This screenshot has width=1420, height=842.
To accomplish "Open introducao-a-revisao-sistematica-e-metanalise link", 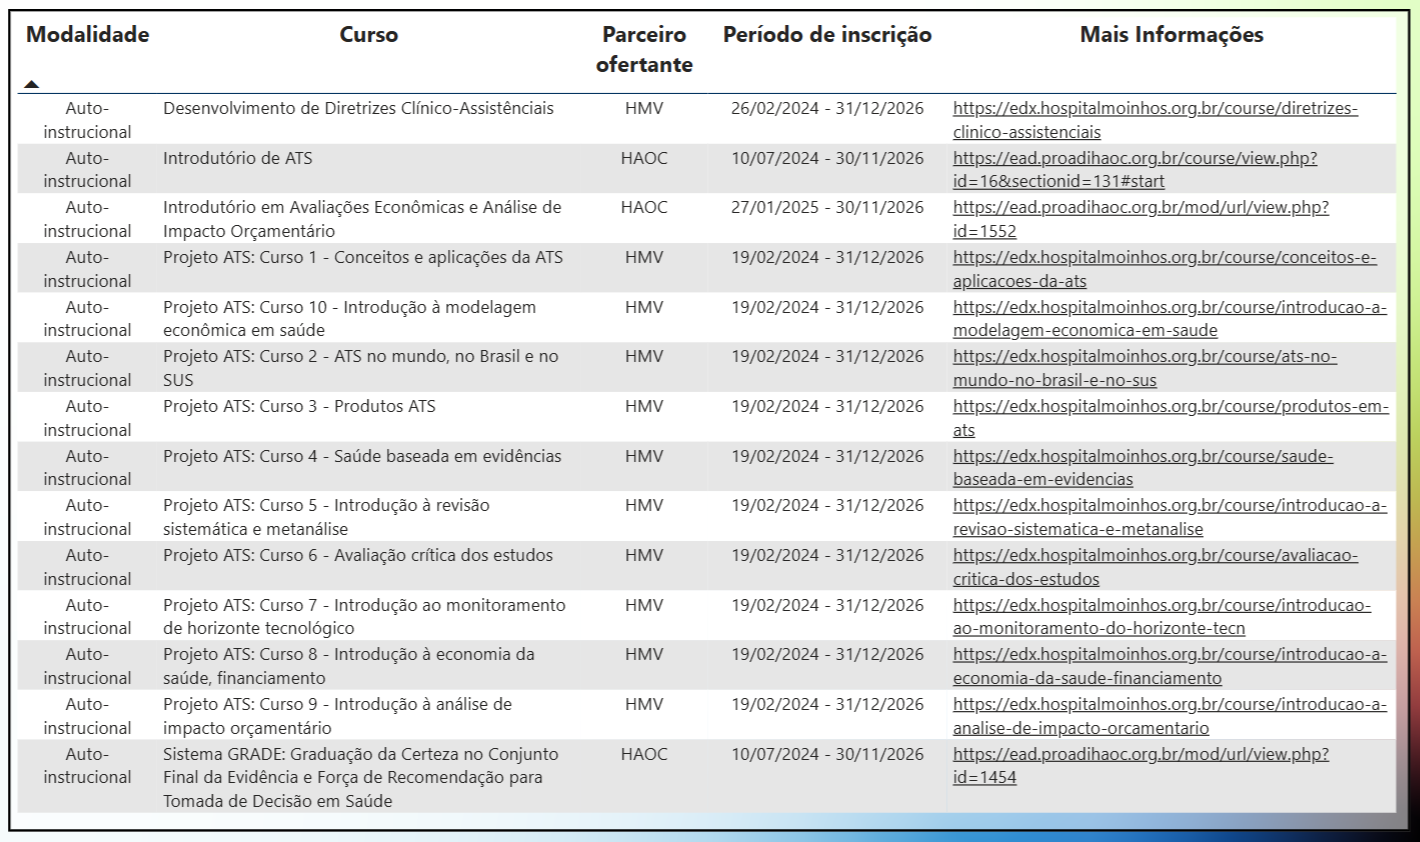I will 1170,517.
